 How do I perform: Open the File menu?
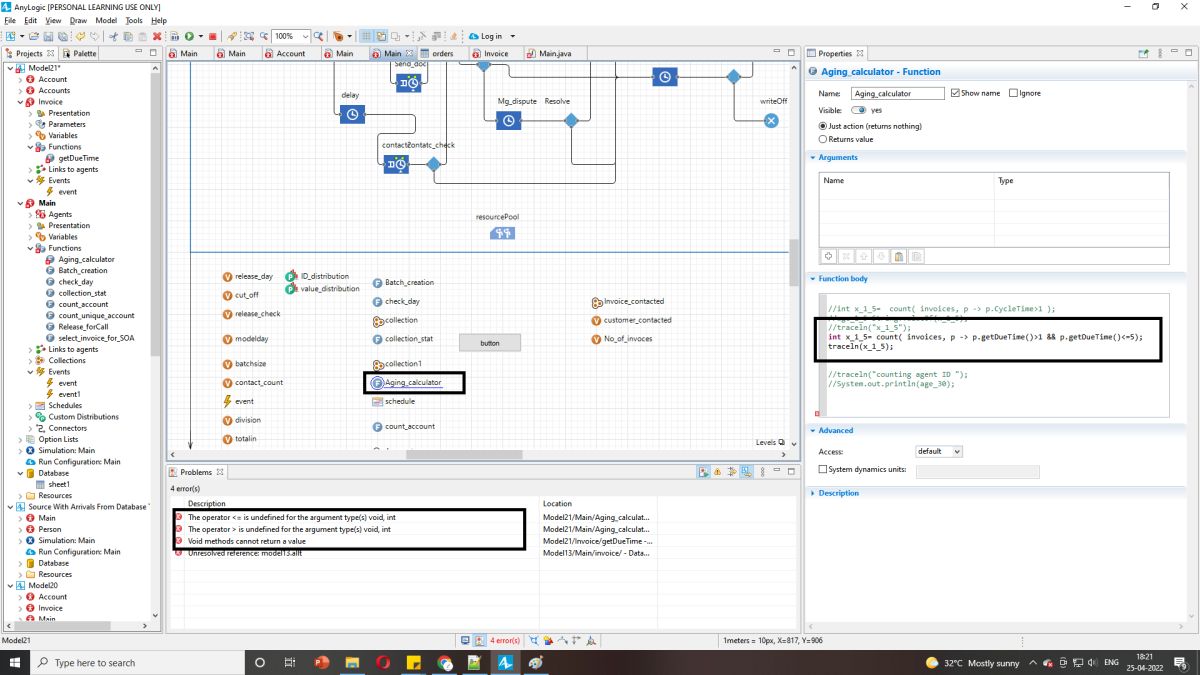click(10, 20)
